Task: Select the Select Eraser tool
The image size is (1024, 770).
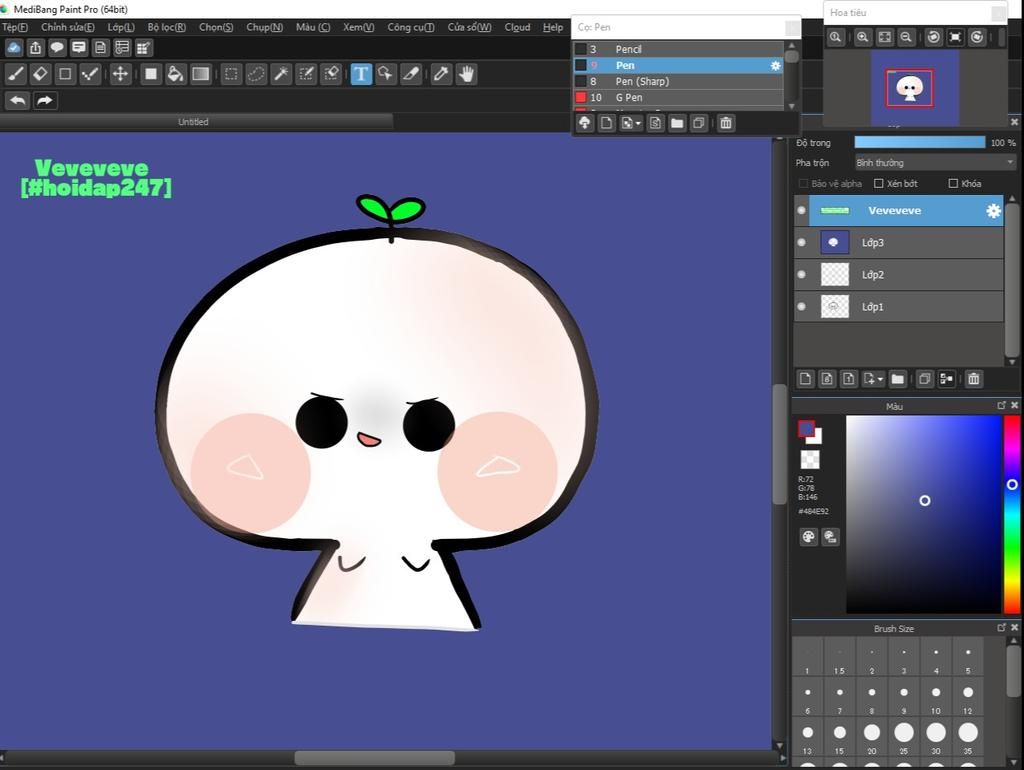Action: tap(331, 74)
